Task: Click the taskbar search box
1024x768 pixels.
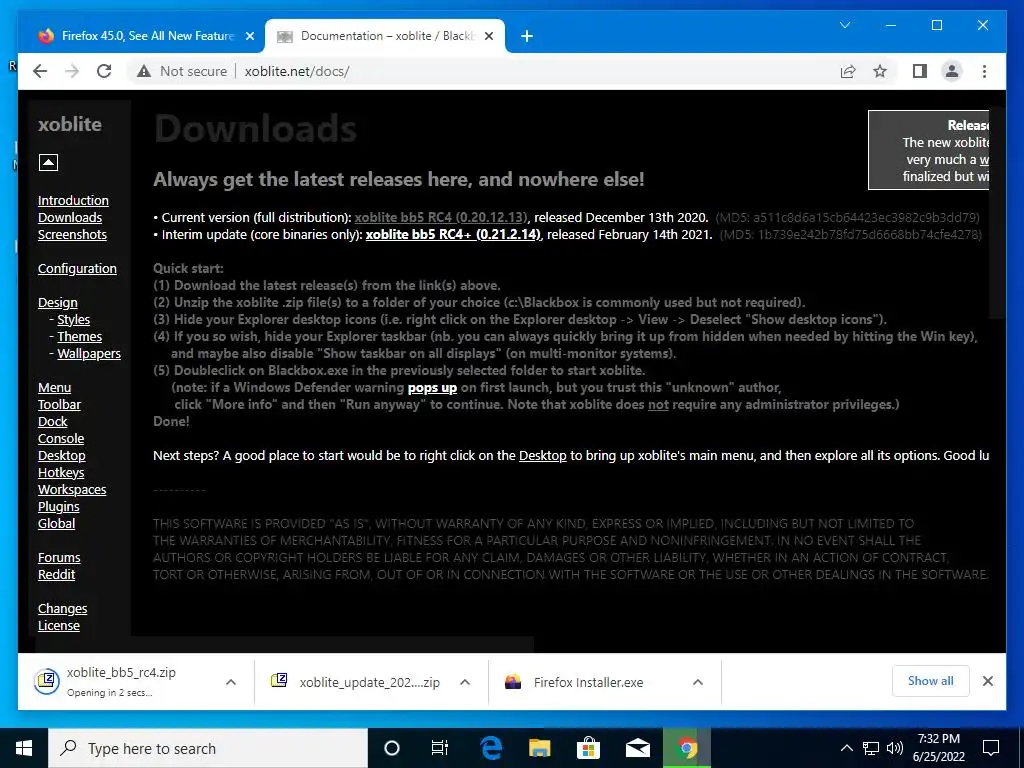Action: (x=208, y=748)
